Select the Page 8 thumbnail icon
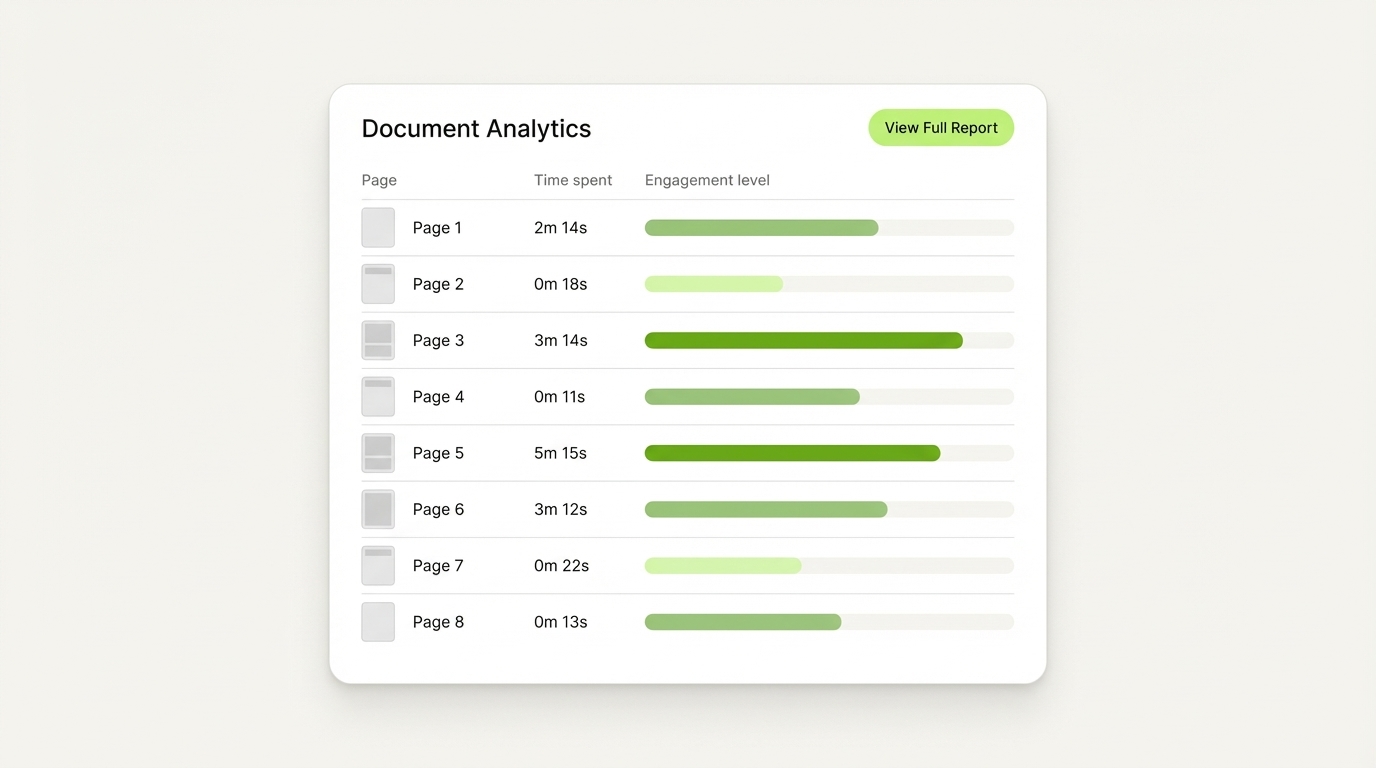This screenshot has height=768, width=1376. (x=378, y=621)
